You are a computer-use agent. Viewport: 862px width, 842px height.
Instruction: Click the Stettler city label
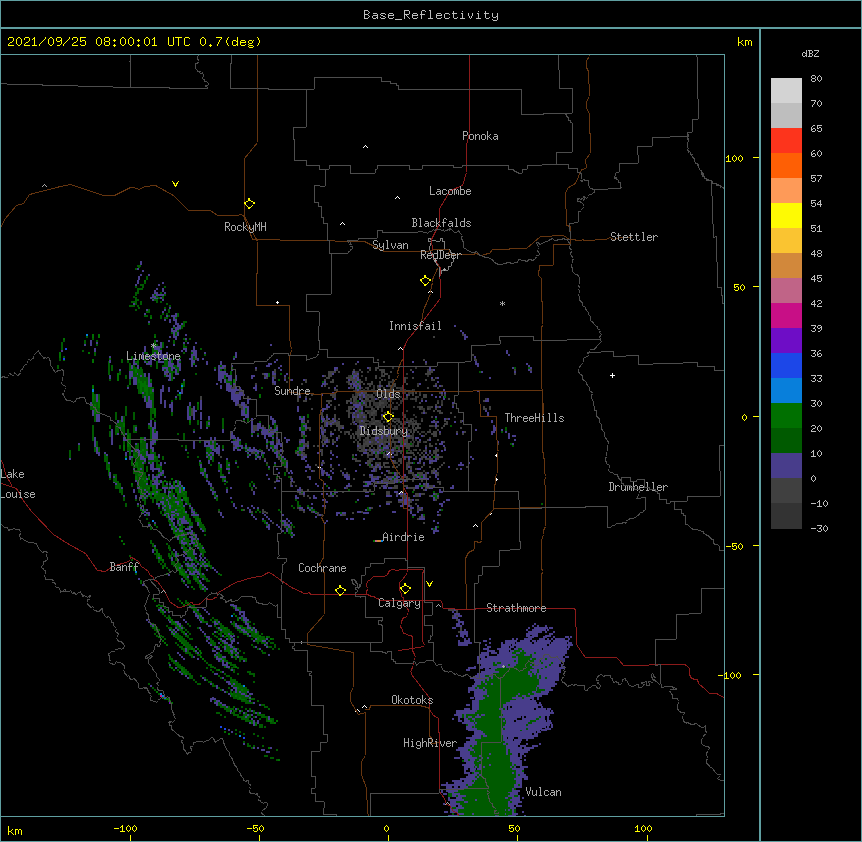[x=634, y=237]
